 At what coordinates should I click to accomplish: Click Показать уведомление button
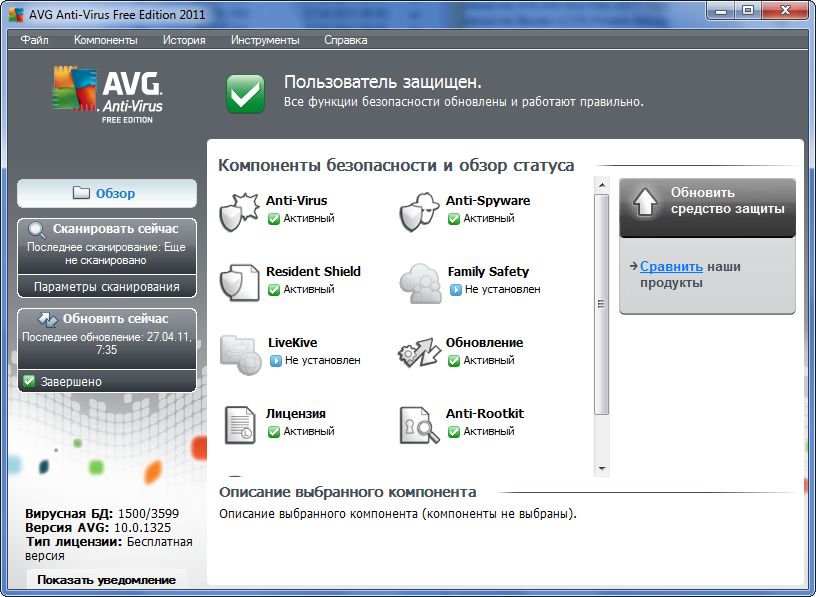click(107, 580)
